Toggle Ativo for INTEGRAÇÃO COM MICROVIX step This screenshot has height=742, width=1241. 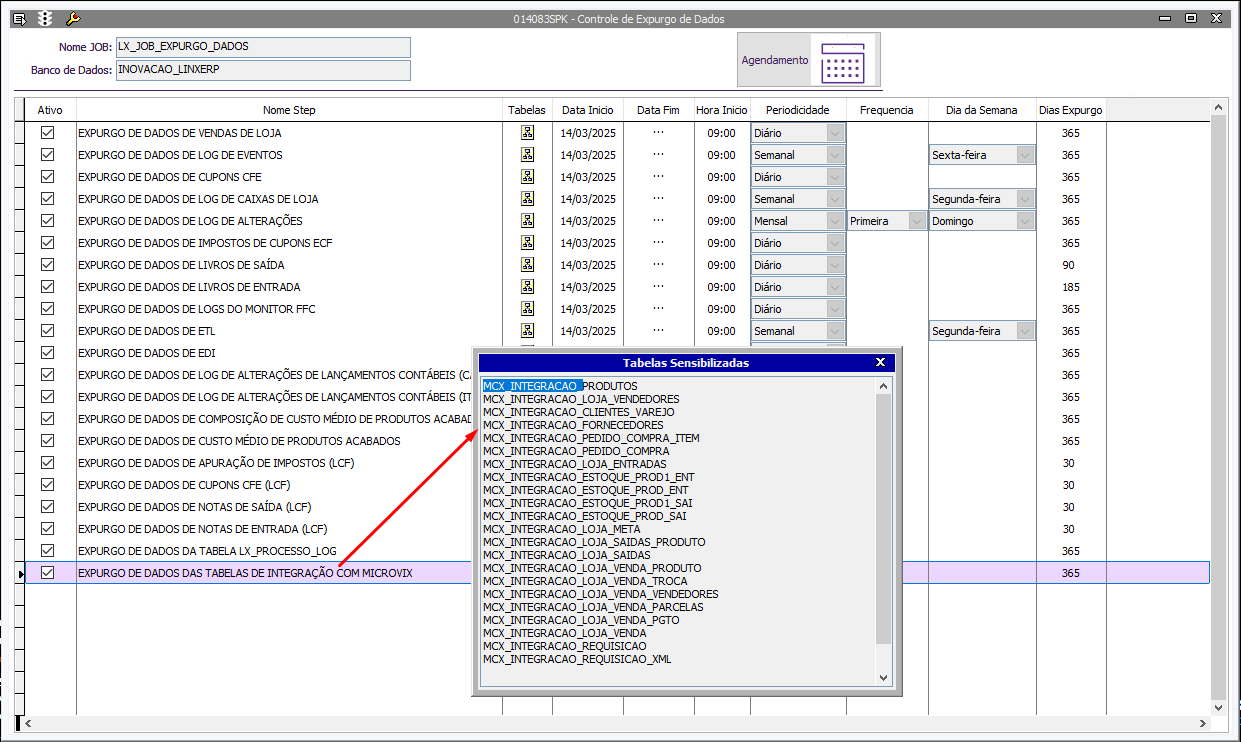(x=47, y=573)
